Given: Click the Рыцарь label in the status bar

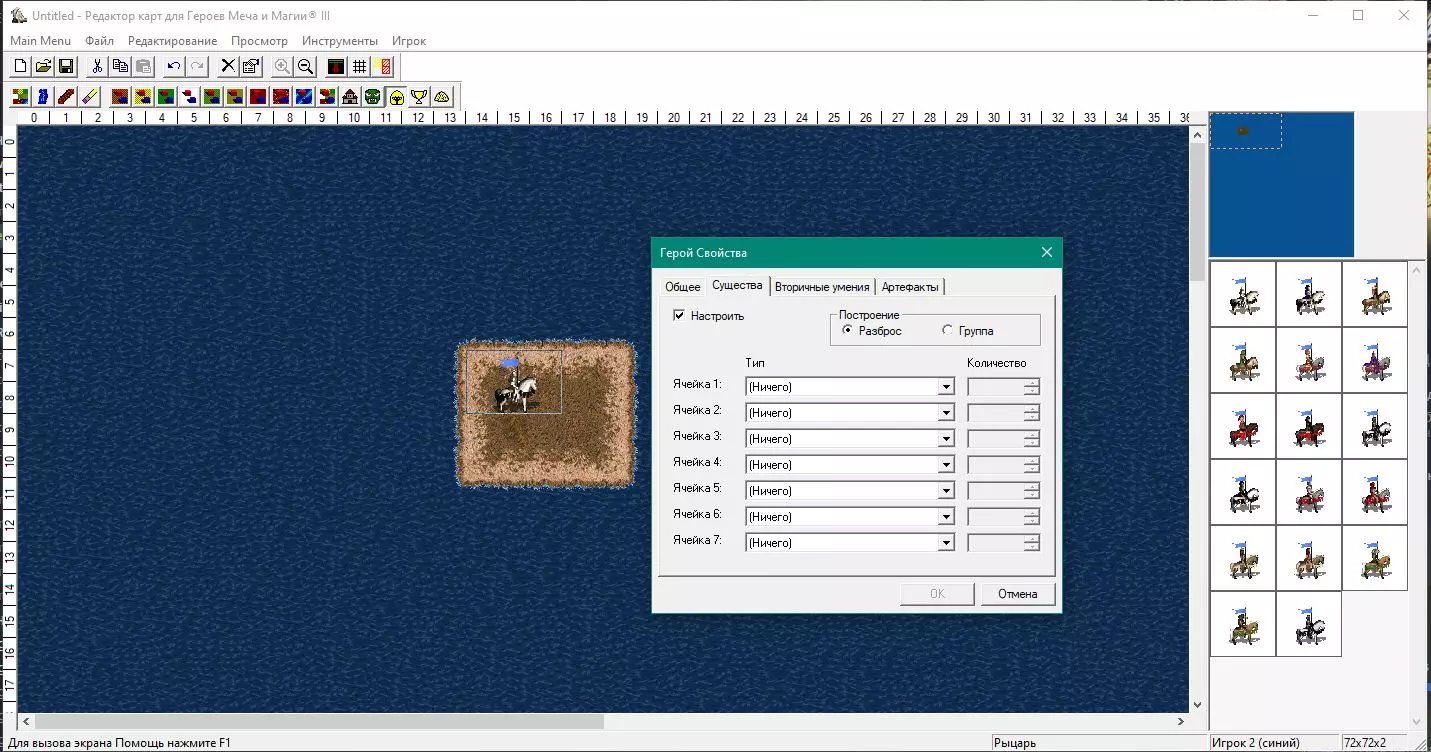Looking at the screenshot, I should pos(1016,743).
